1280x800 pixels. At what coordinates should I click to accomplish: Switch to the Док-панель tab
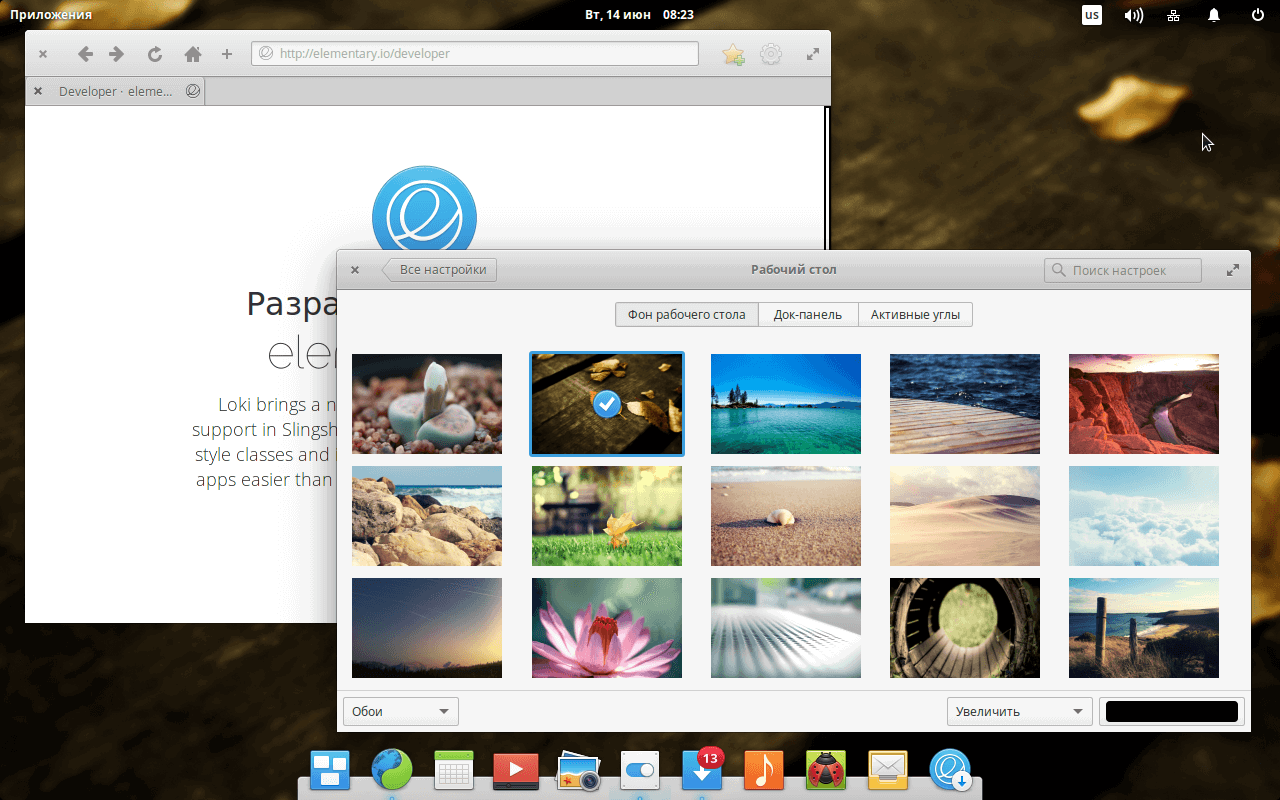point(808,314)
